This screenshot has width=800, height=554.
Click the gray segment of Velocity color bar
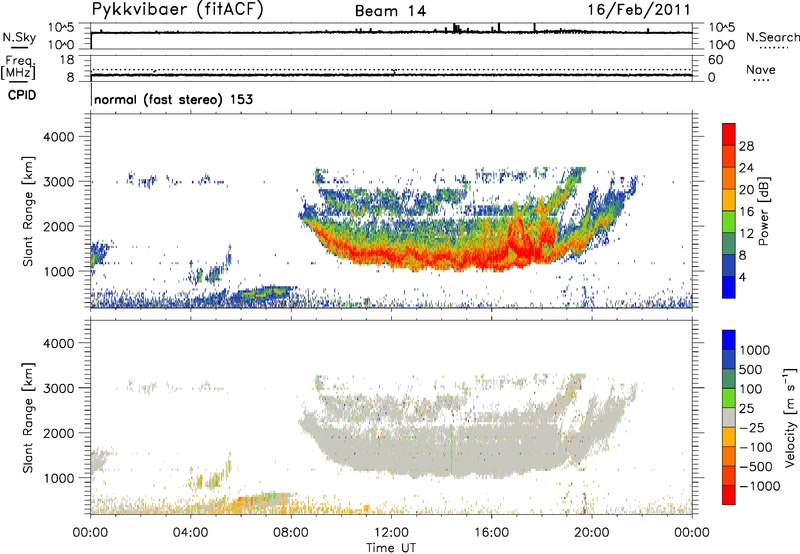(729, 418)
